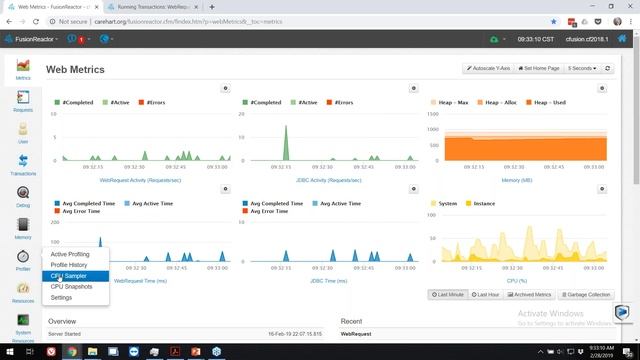Toggle Heap - Used series in Memory legend

(546, 102)
